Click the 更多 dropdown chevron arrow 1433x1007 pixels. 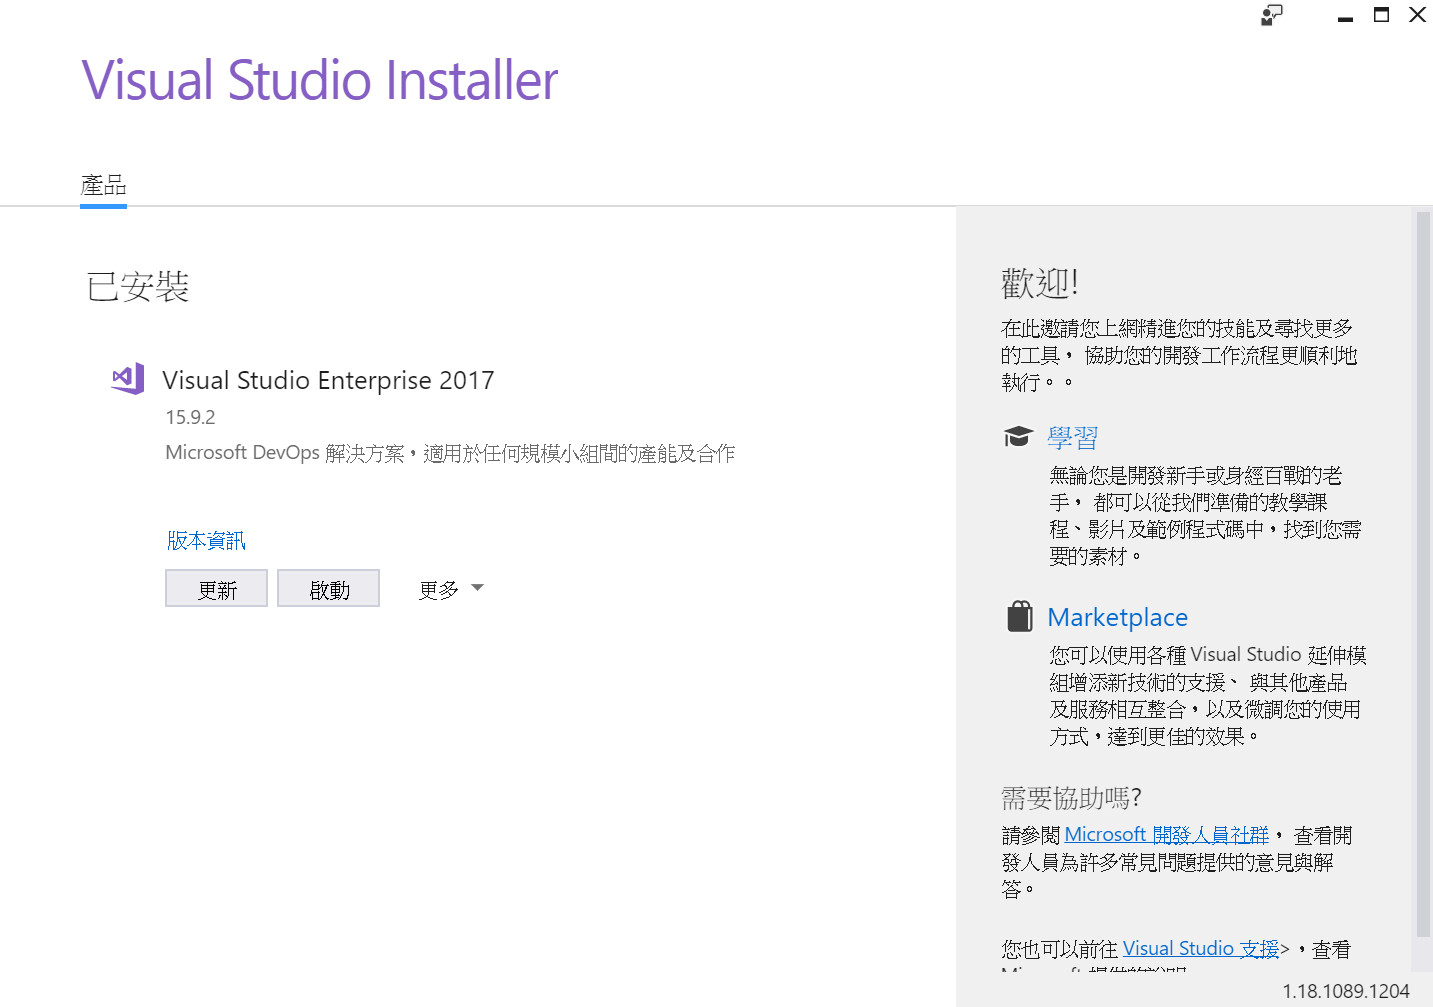[x=477, y=589]
